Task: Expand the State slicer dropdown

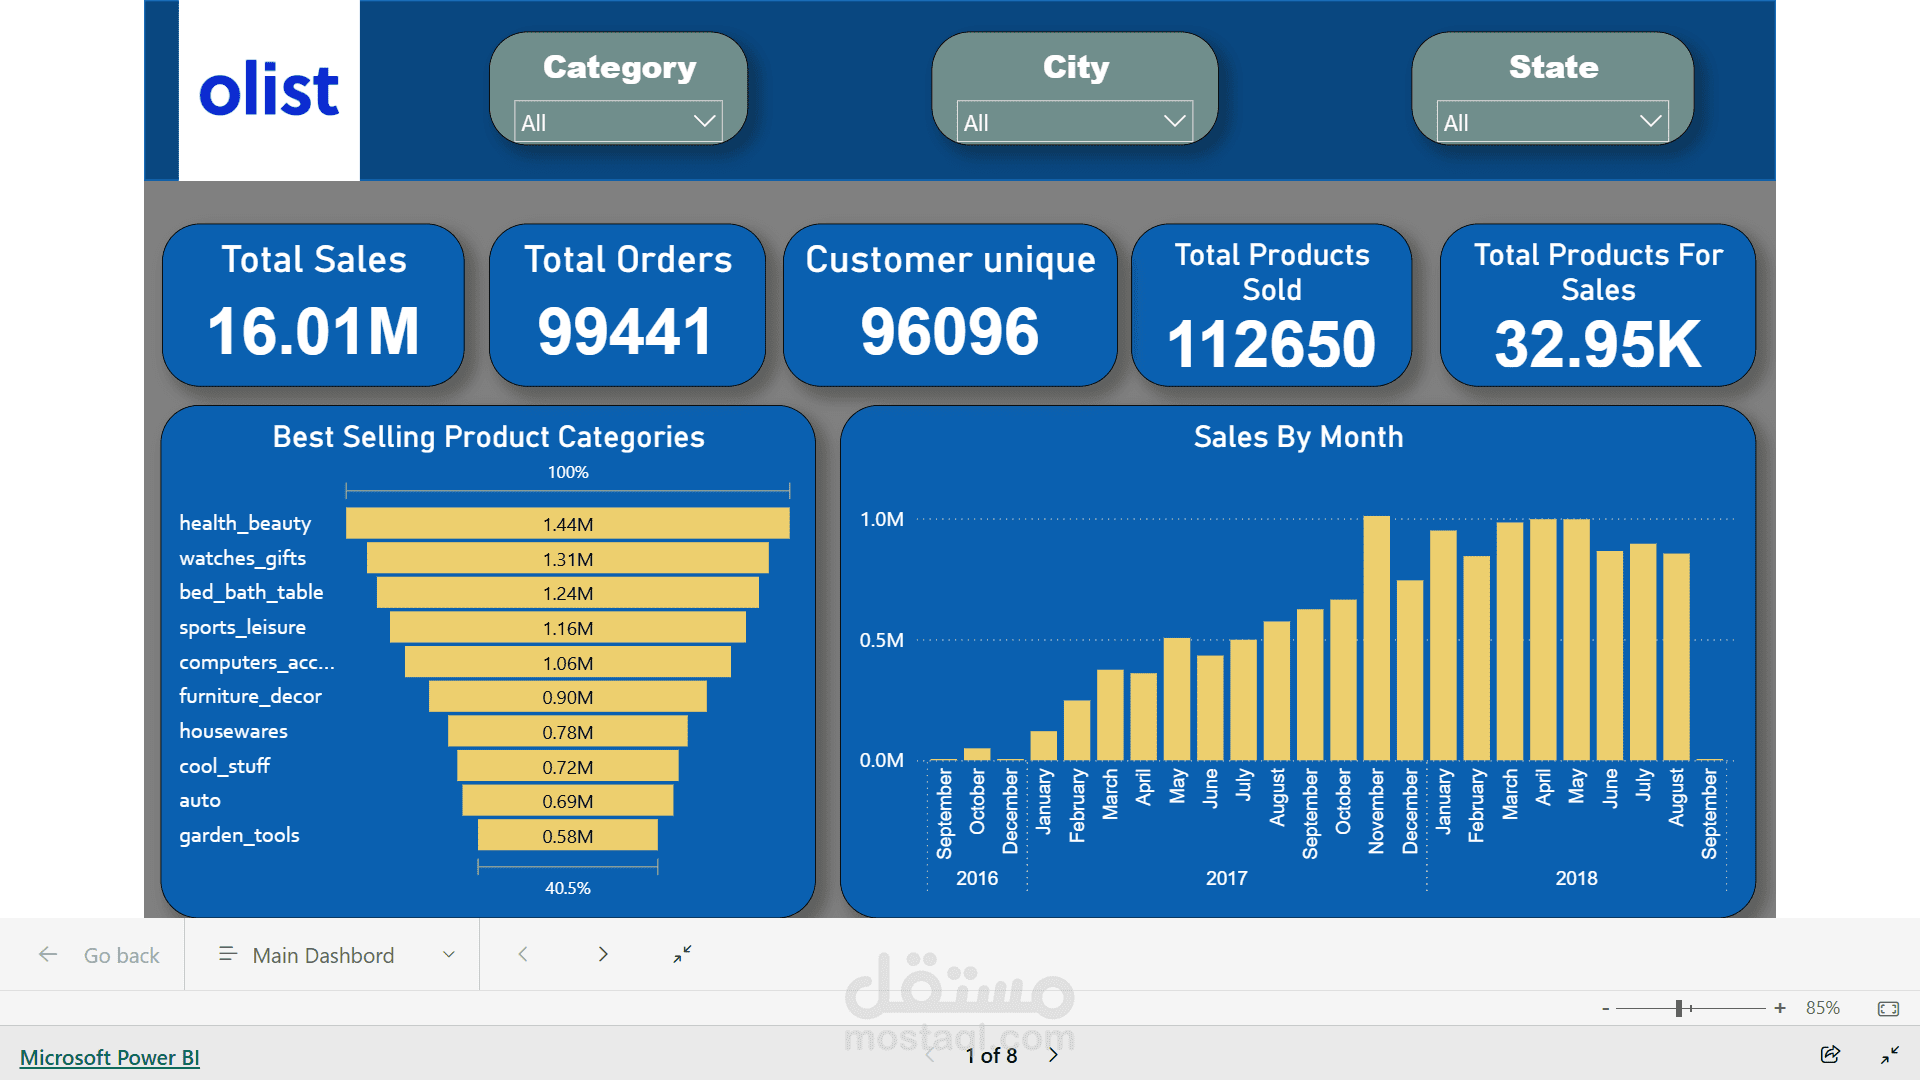Action: [1552, 122]
